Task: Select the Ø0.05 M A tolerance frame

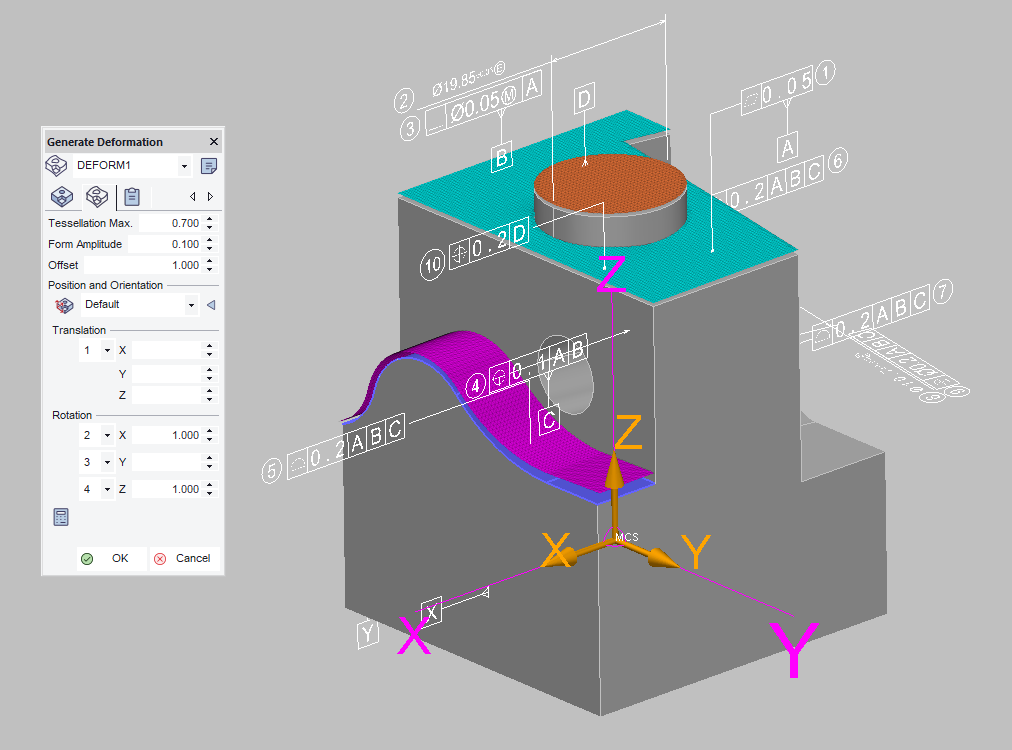Action: [x=485, y=103]
